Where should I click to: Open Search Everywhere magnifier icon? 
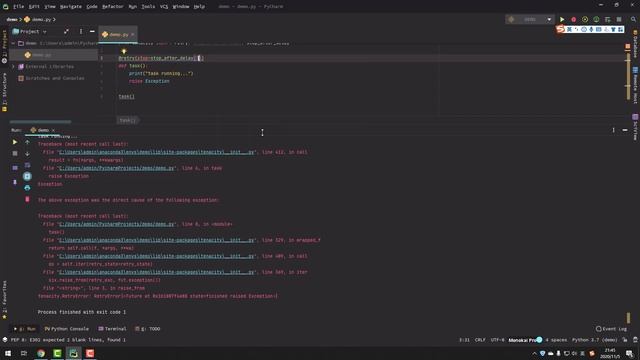point(633,19)
